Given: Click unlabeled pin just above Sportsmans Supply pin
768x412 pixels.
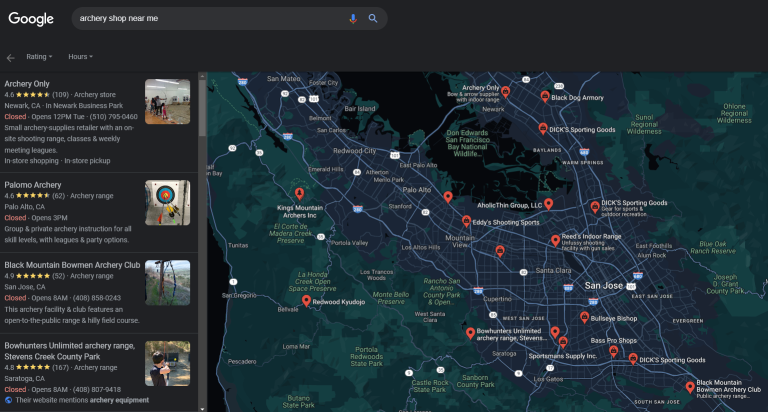Looking at the screenshot, I should [554, 333].
